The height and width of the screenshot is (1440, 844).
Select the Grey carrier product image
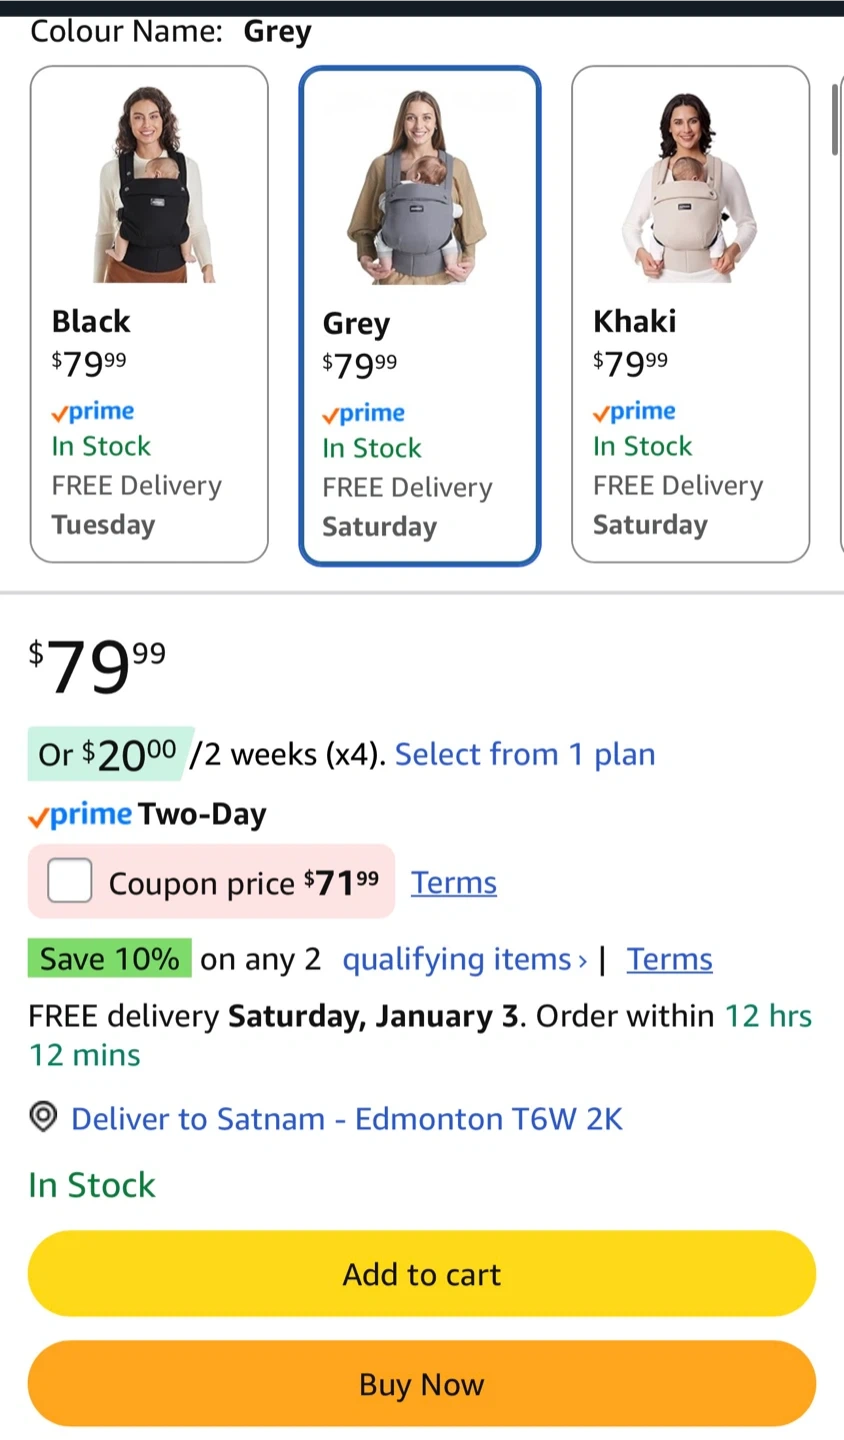pos(420,187)
